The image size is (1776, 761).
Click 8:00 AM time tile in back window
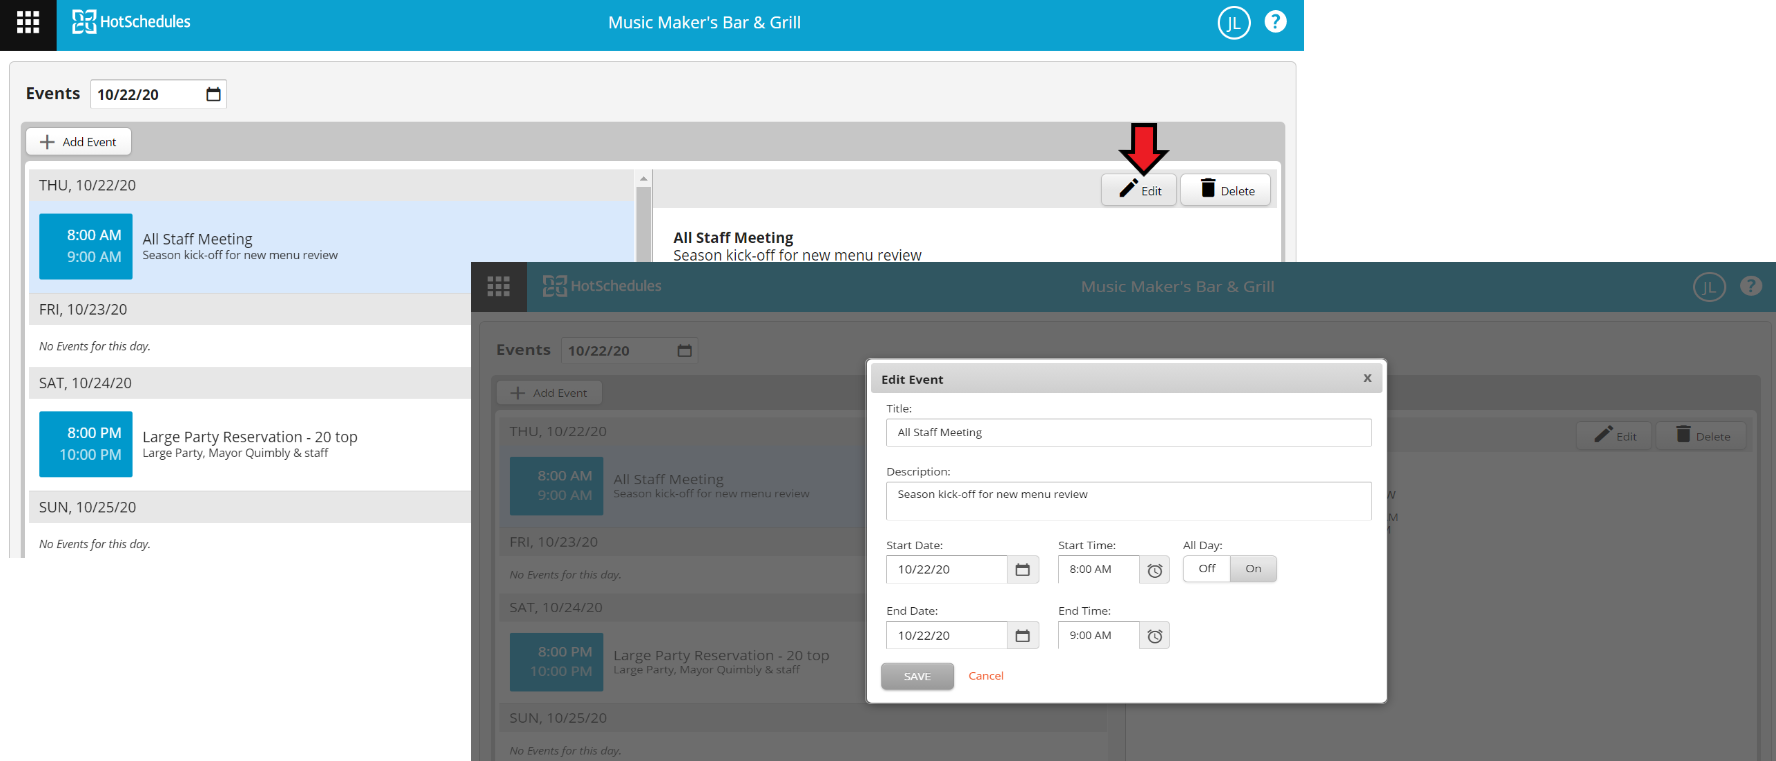(86, 246)
